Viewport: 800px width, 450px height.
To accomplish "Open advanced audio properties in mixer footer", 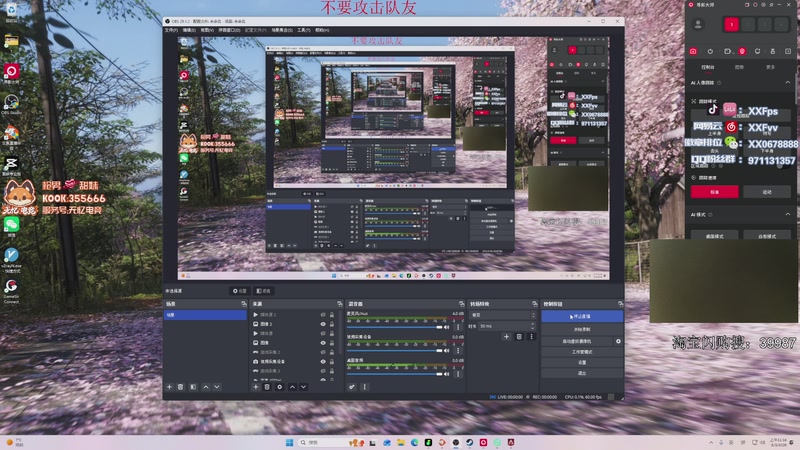I will (x=352, y=387).
